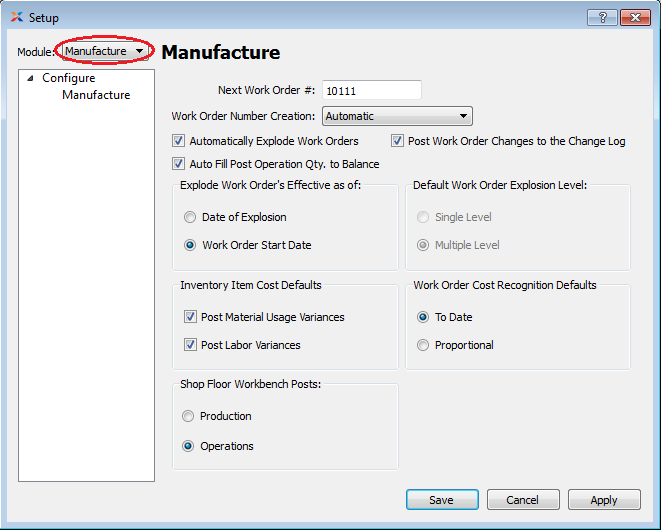Uncheck Post Labor Variances checkbox
661x530 pixels.
point(190,345)
